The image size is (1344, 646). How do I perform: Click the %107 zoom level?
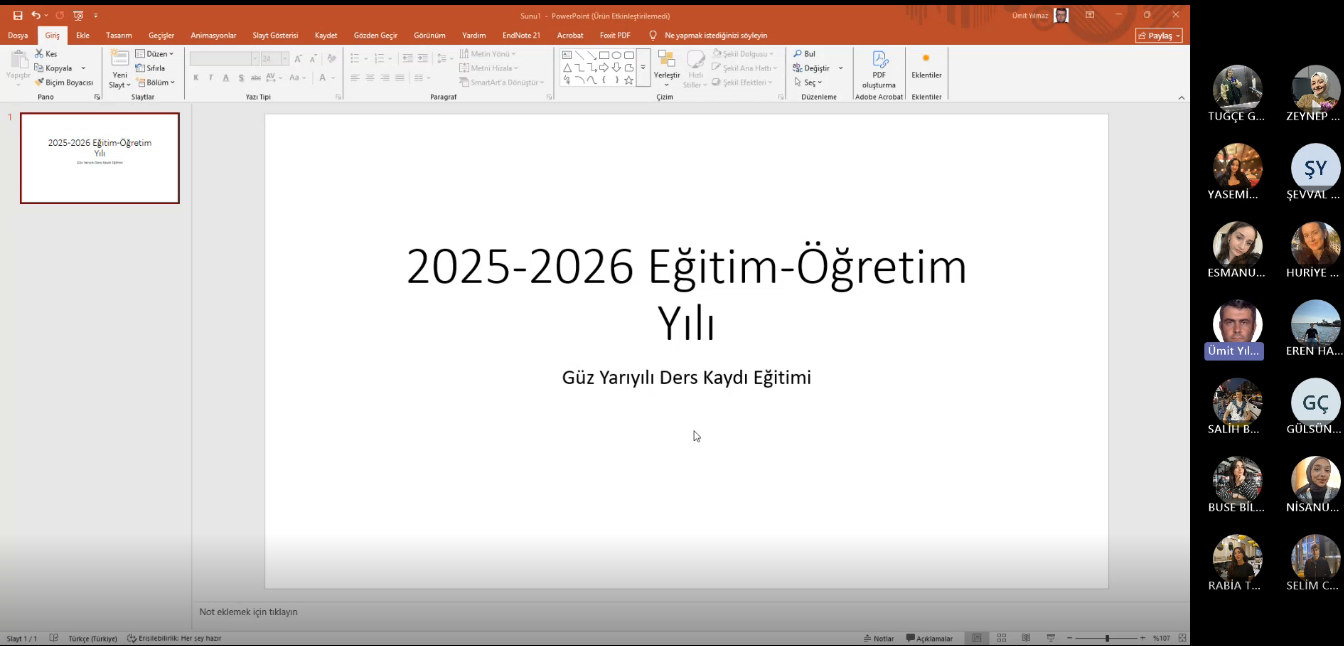(x=1162, y=638)
